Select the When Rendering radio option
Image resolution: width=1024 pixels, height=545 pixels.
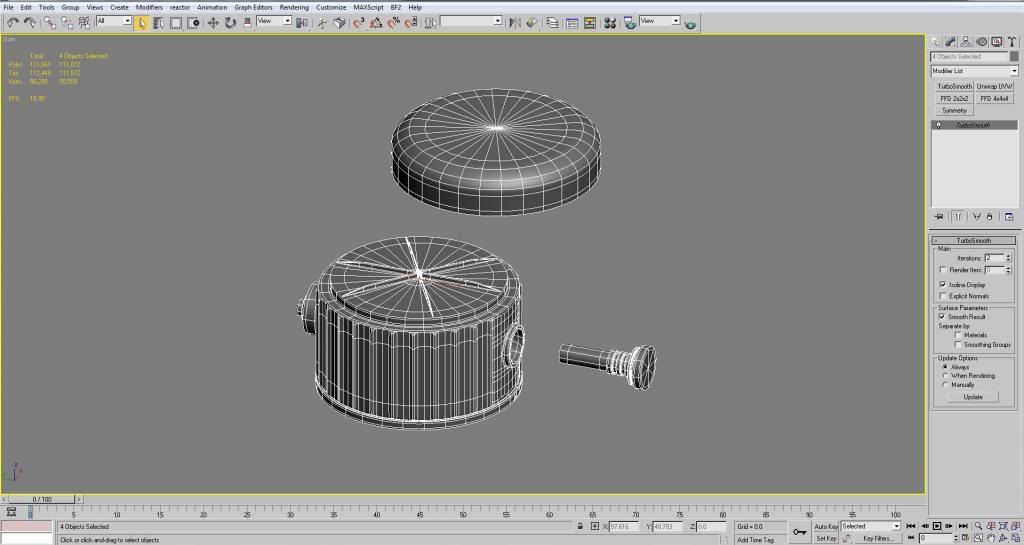(x=943, y=376)
